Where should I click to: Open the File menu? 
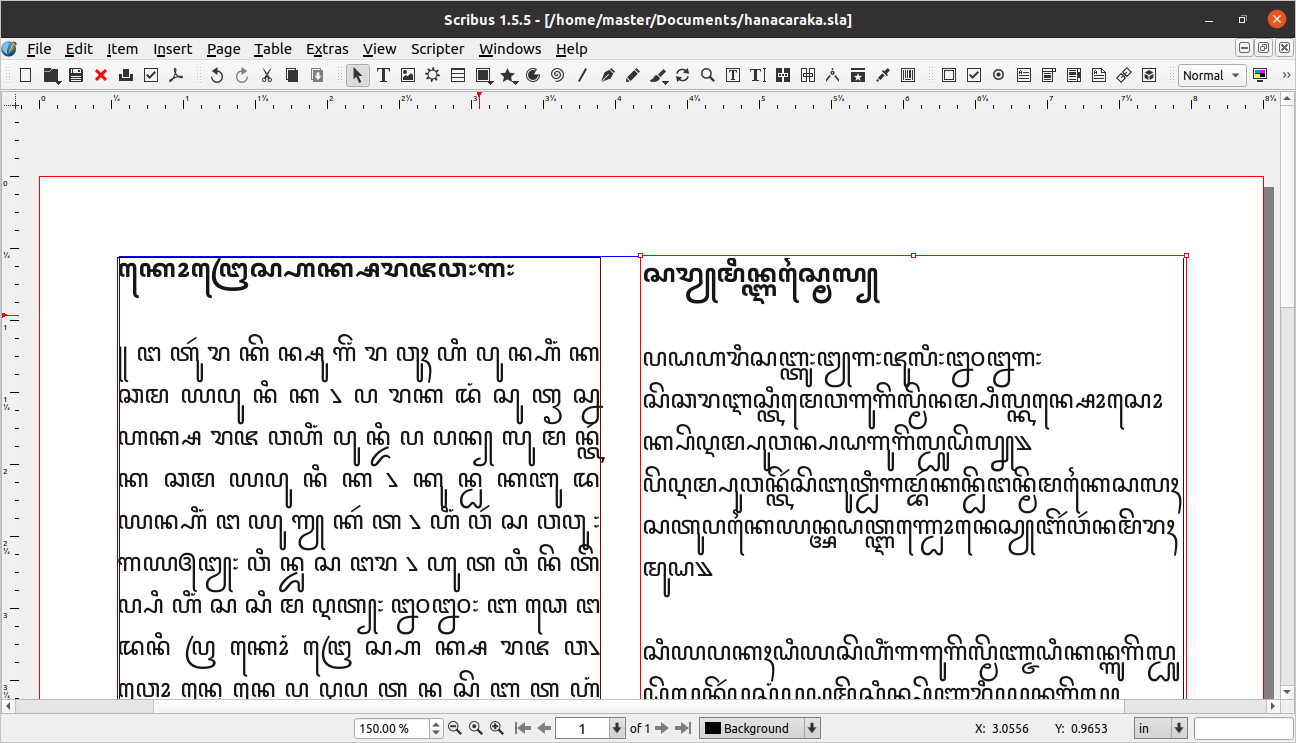click(39, 48)
